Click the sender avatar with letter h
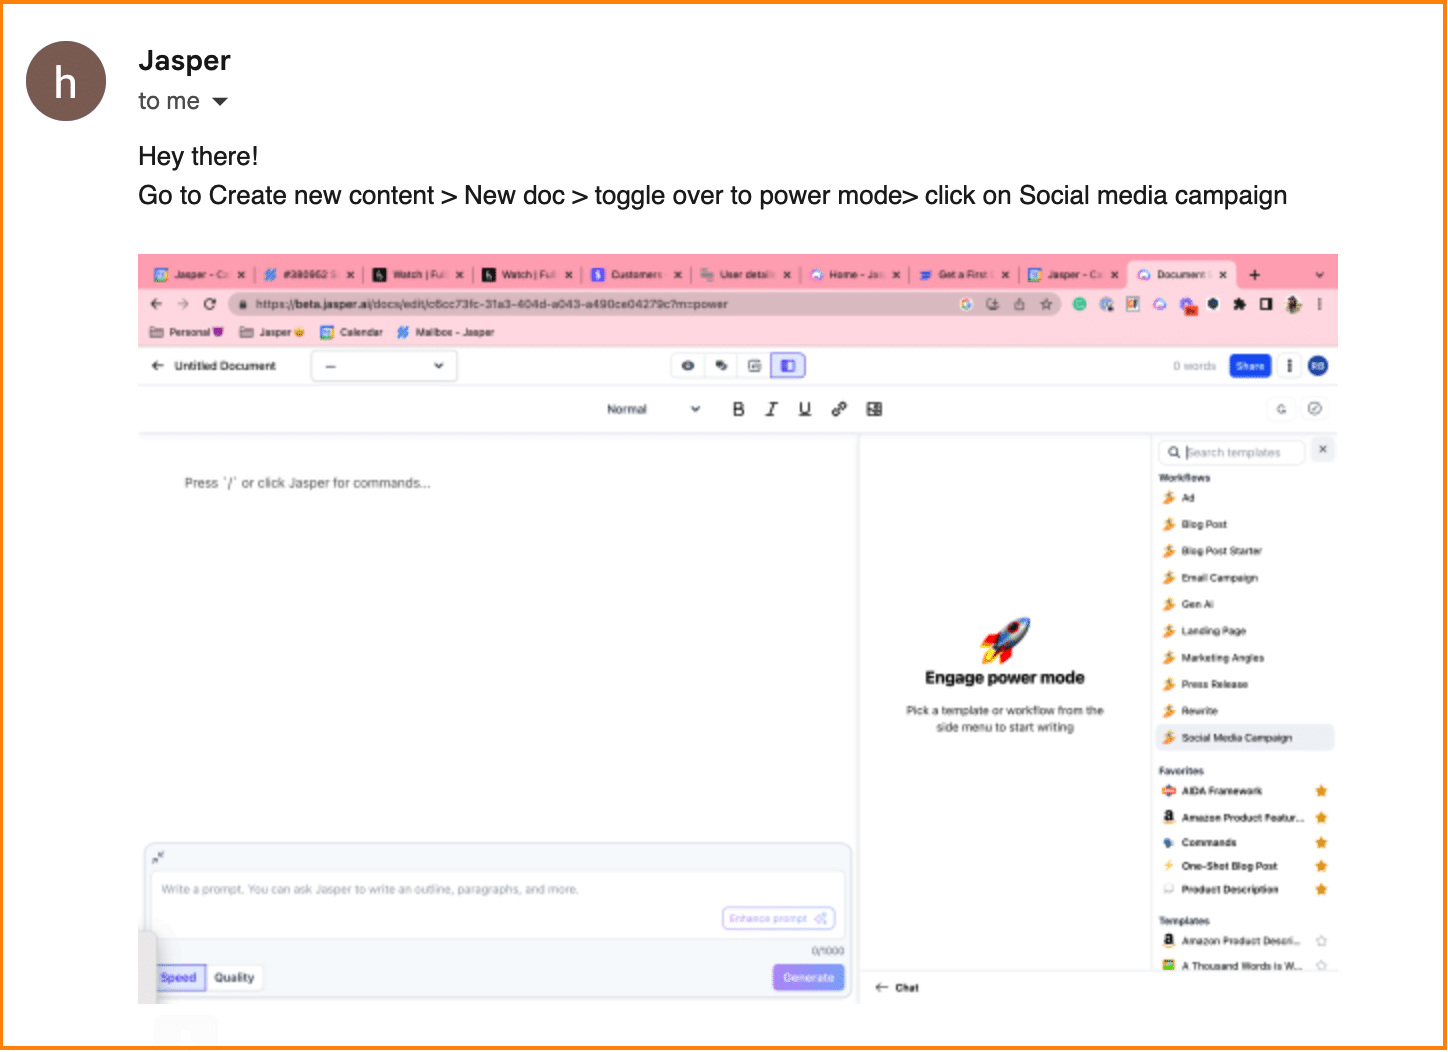The image size is (1448, 1052). pyautogui.click(x=66, y=81)
